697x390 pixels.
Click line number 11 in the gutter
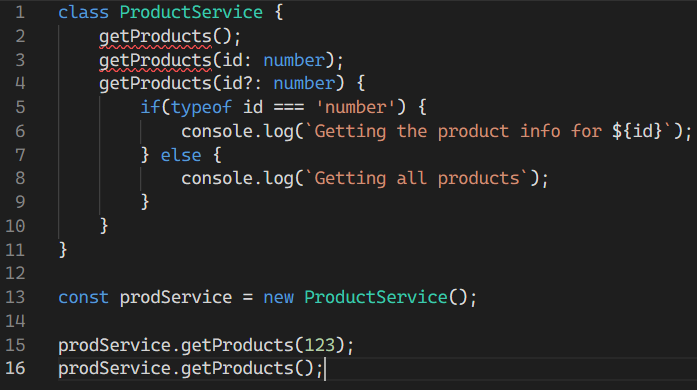[15, 250]
